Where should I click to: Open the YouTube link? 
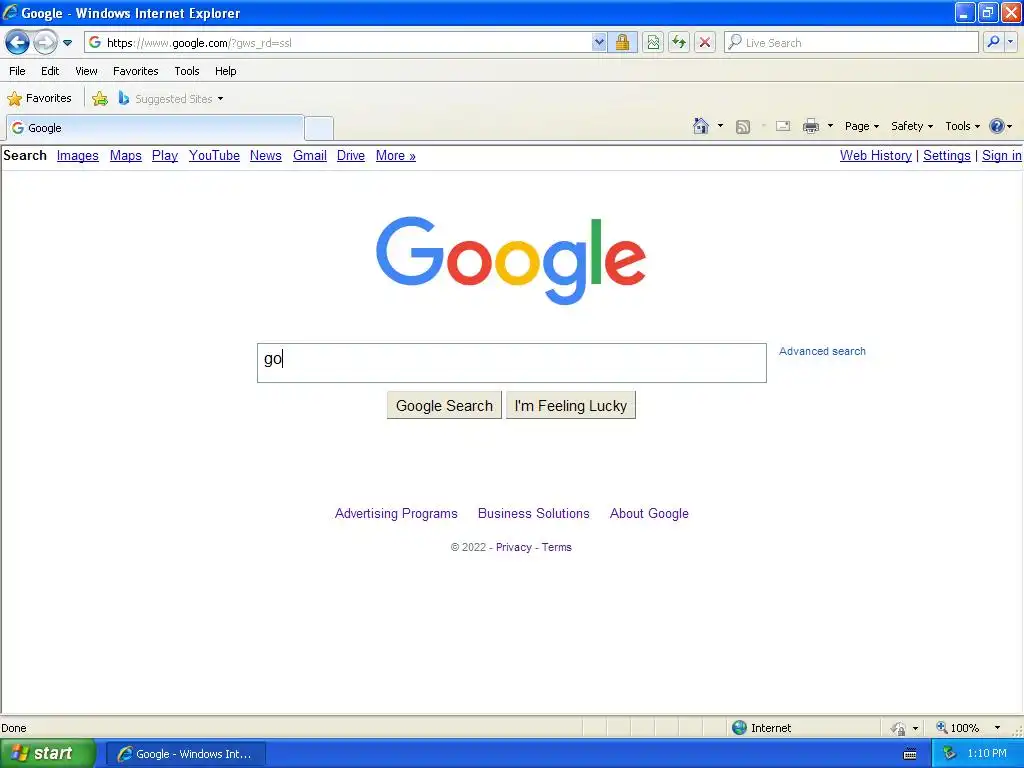click(214, 155)
